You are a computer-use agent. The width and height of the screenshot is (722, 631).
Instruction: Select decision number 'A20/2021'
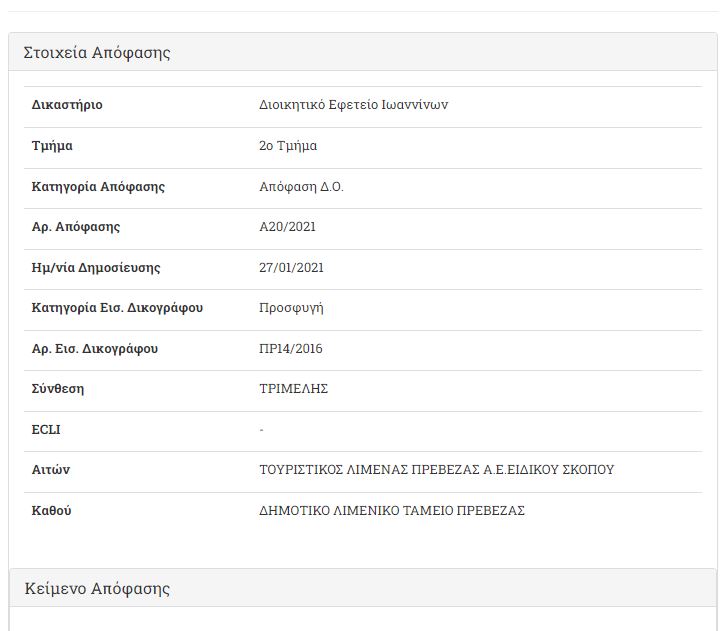[x=288, y=227]
